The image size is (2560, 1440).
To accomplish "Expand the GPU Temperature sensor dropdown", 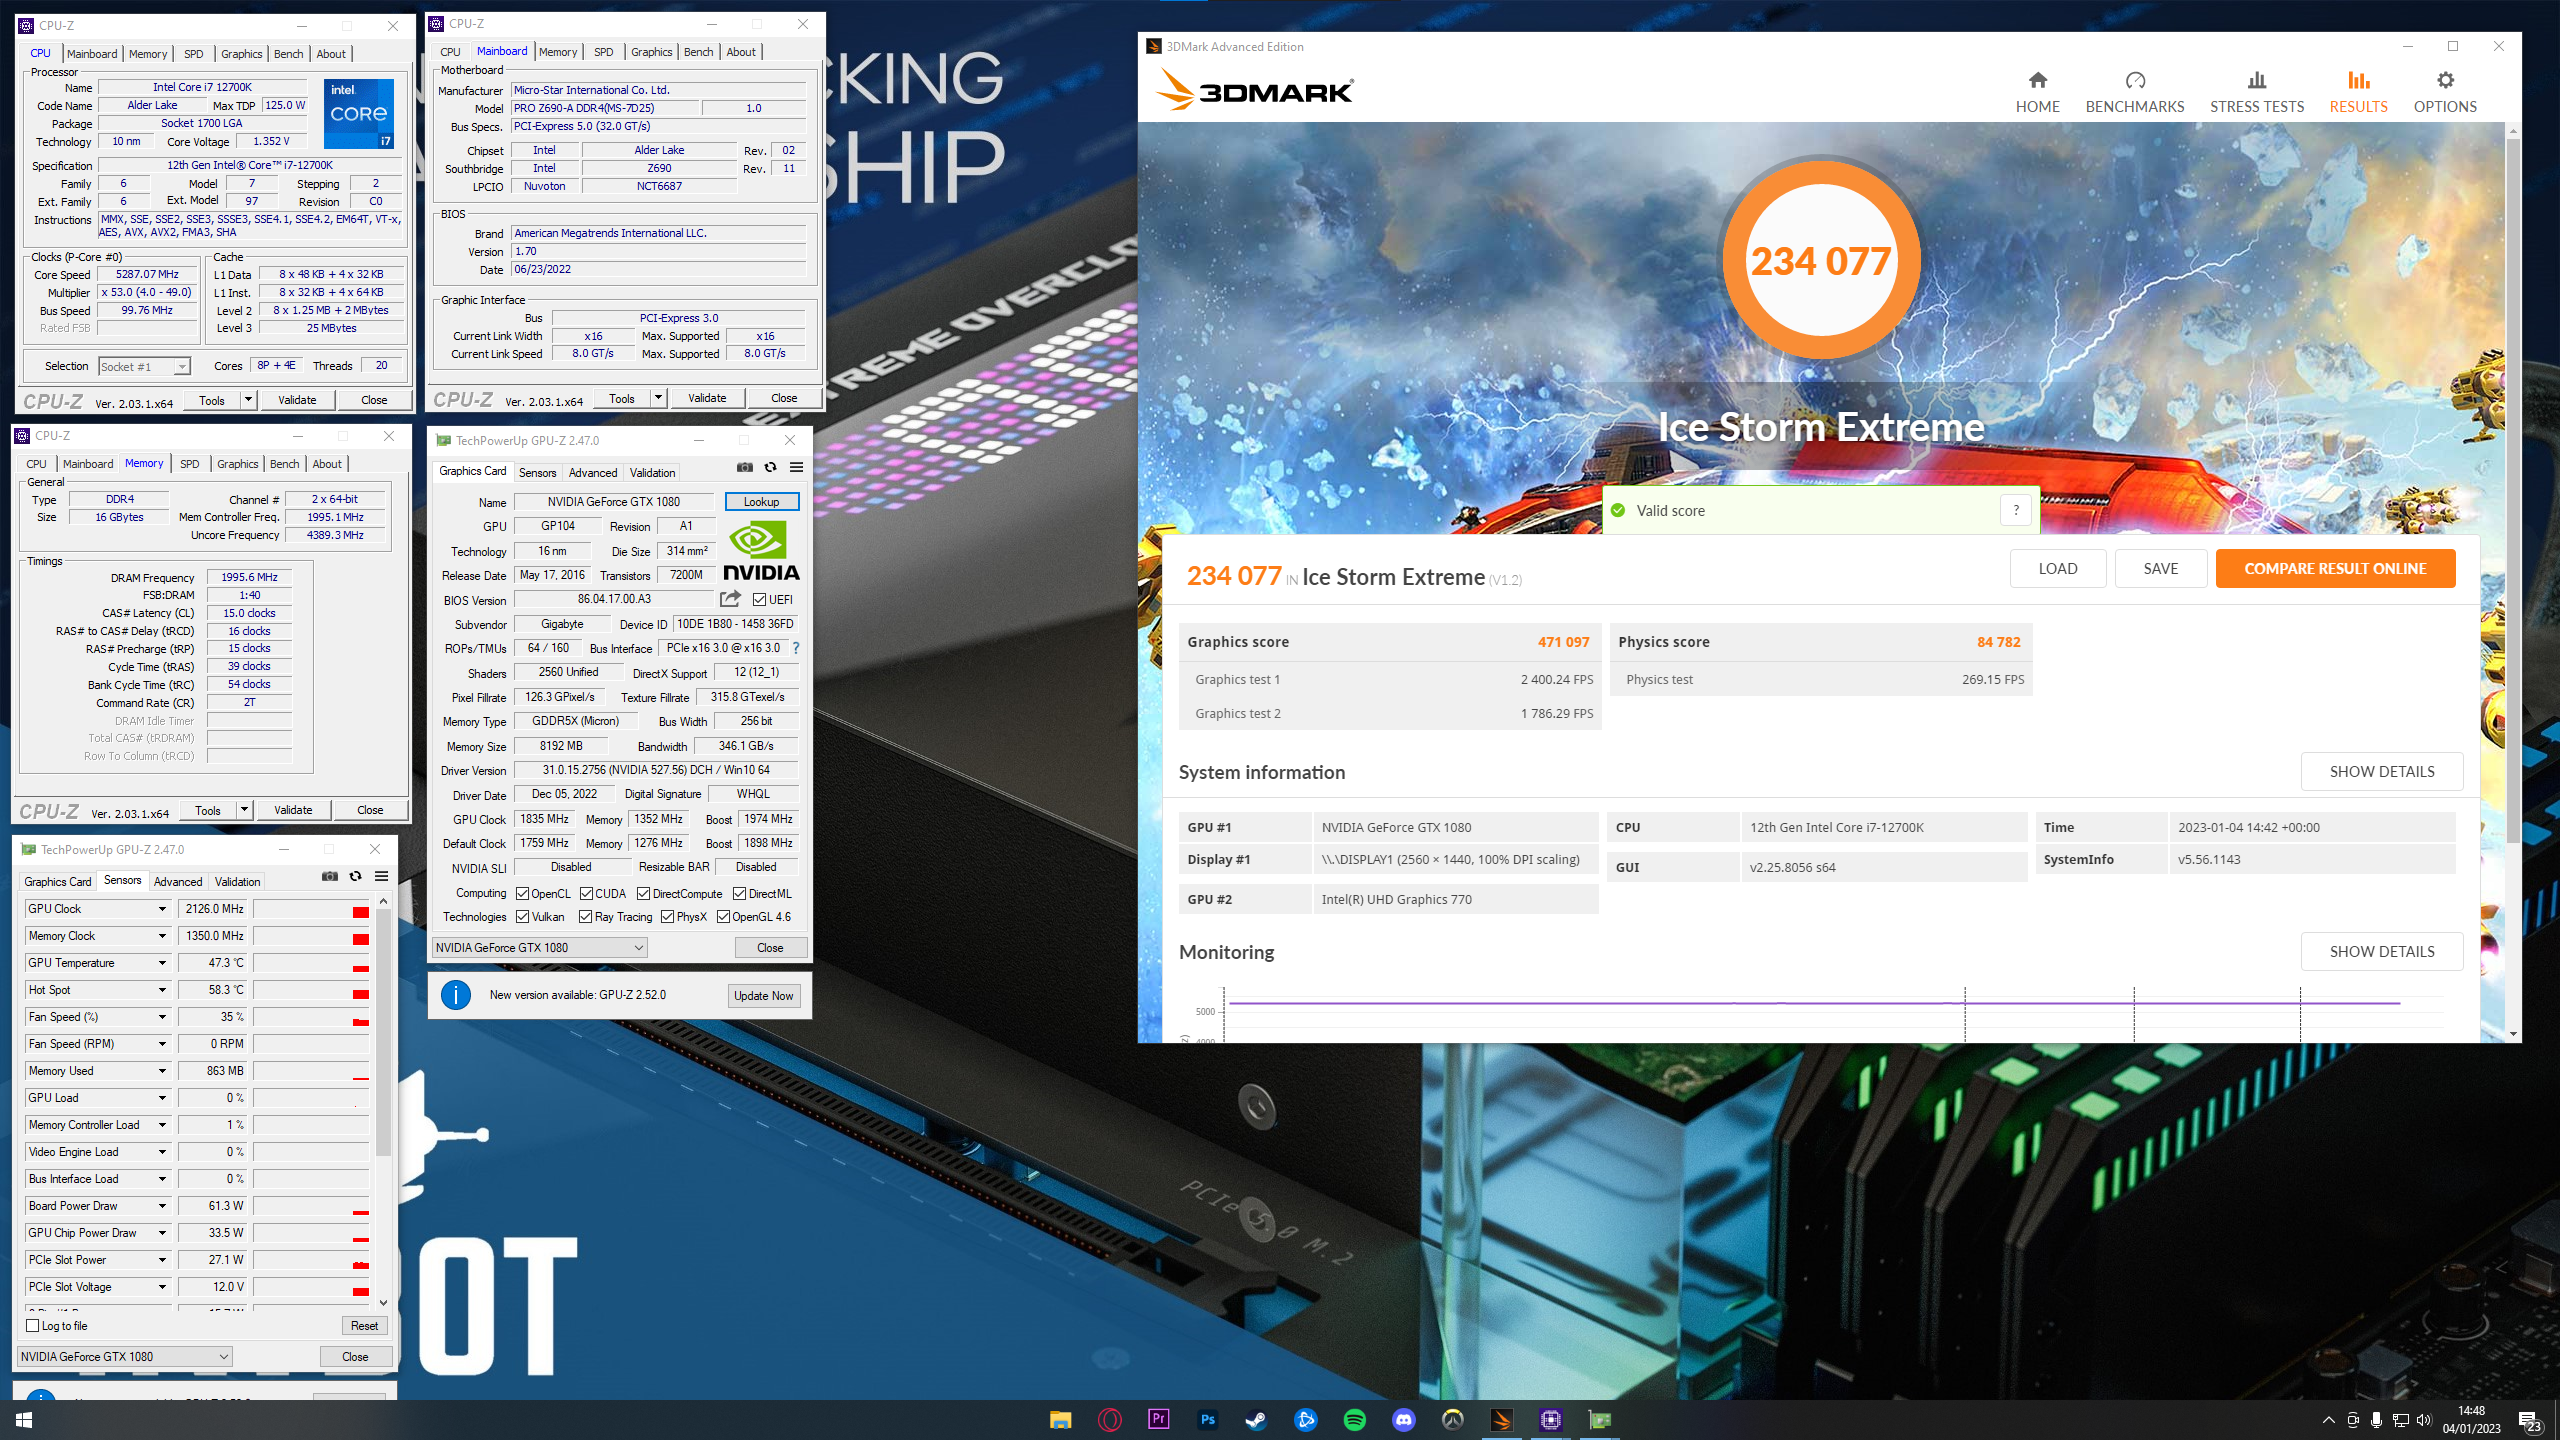I will coord(162,963).
